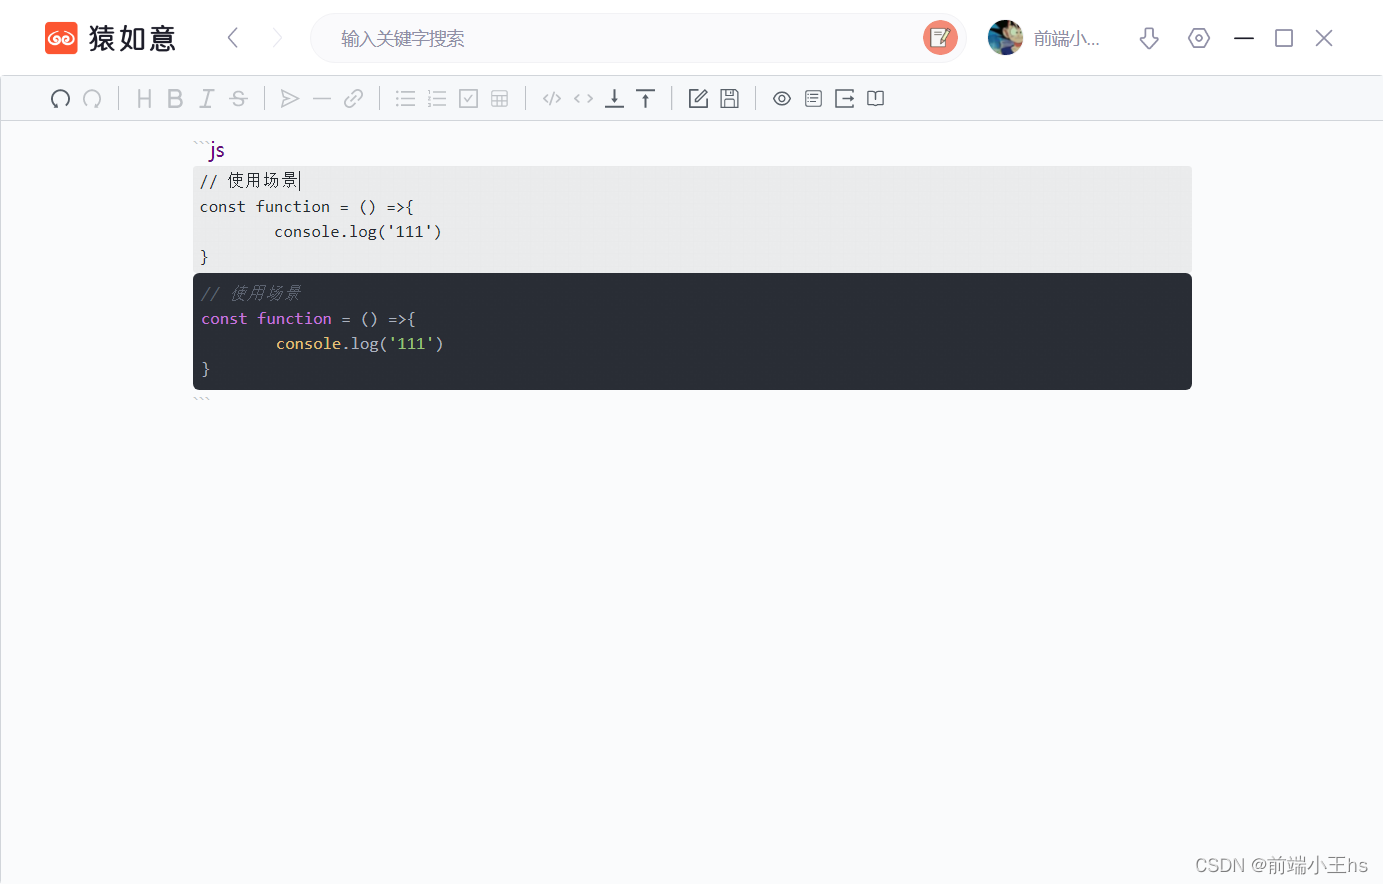This screenshot has width=1383, height=884.
Task: Click the up-arrow-from-line toolbar icon
Action: [646, 98]
